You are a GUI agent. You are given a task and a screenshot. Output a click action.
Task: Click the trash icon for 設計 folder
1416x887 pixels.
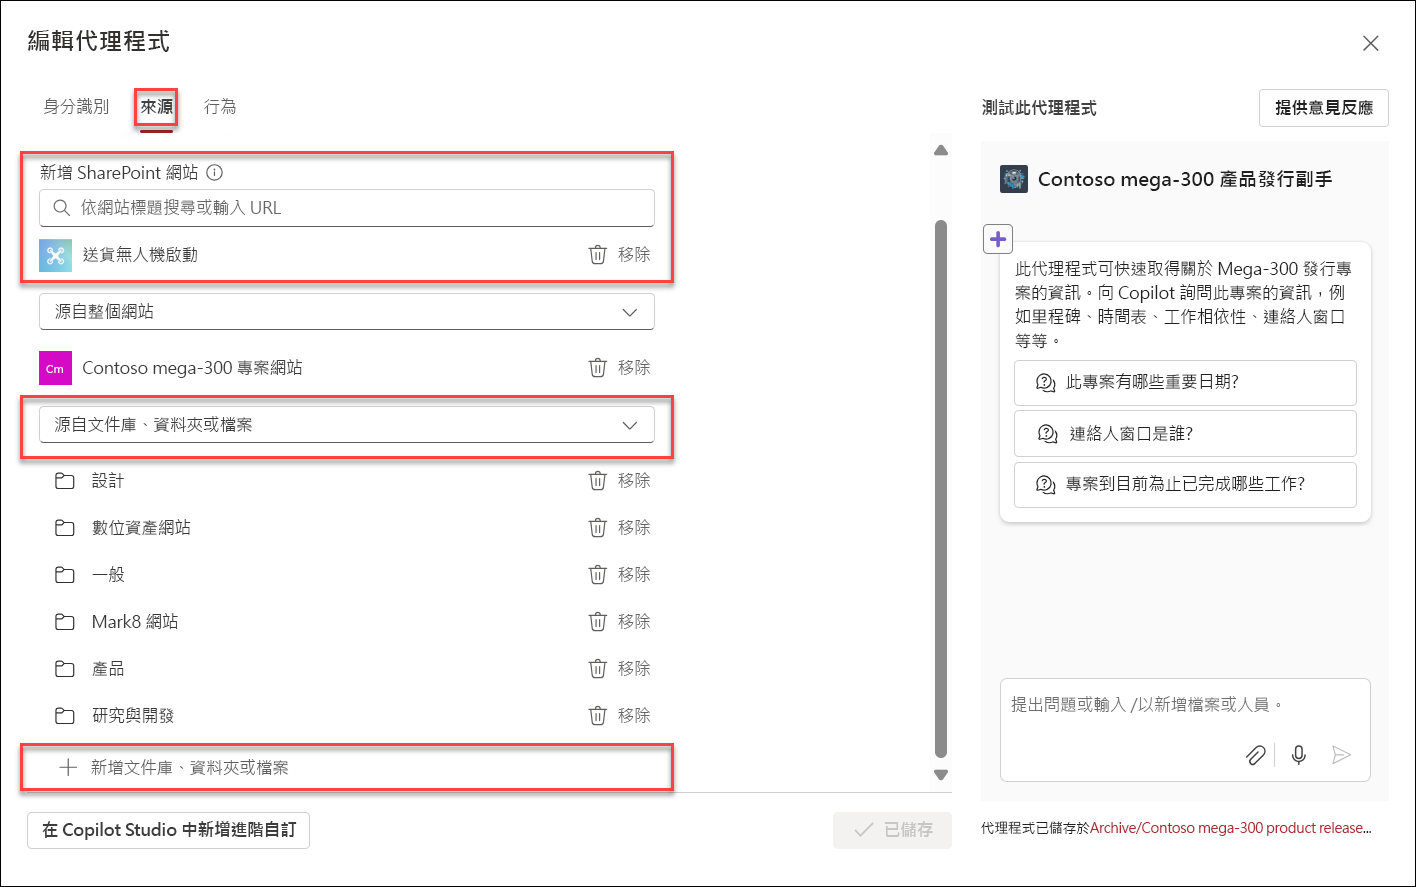pos(597,480)
